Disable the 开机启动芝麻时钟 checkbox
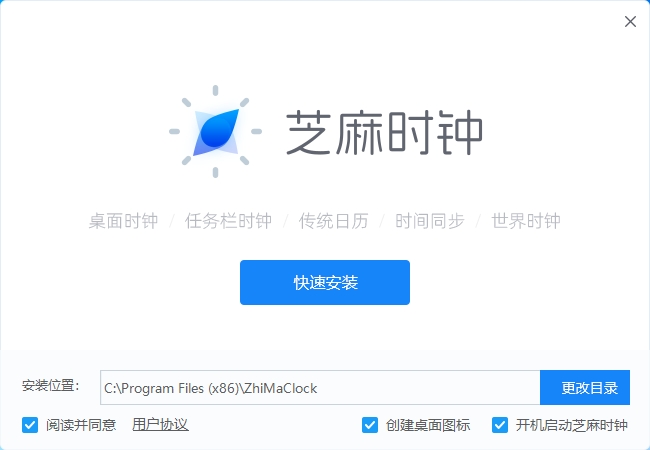 coord(500,425)
